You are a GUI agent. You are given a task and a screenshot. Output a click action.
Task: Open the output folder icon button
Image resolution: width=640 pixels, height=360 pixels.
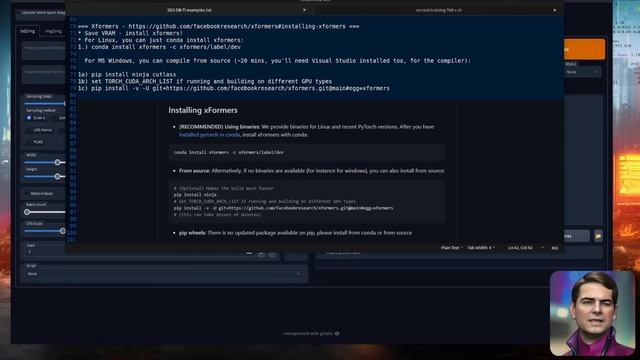[598, 236]
